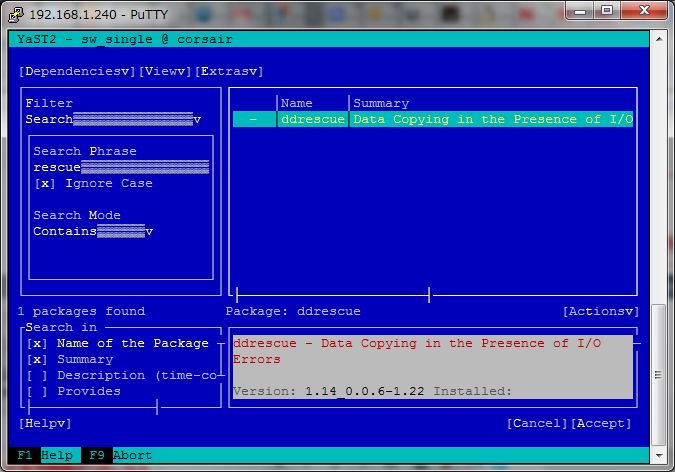Click the PuTTY scrollbar up arrow
The height and width of the screenshot is (472, 675).
pyautogui.click(x=659, y=39)
